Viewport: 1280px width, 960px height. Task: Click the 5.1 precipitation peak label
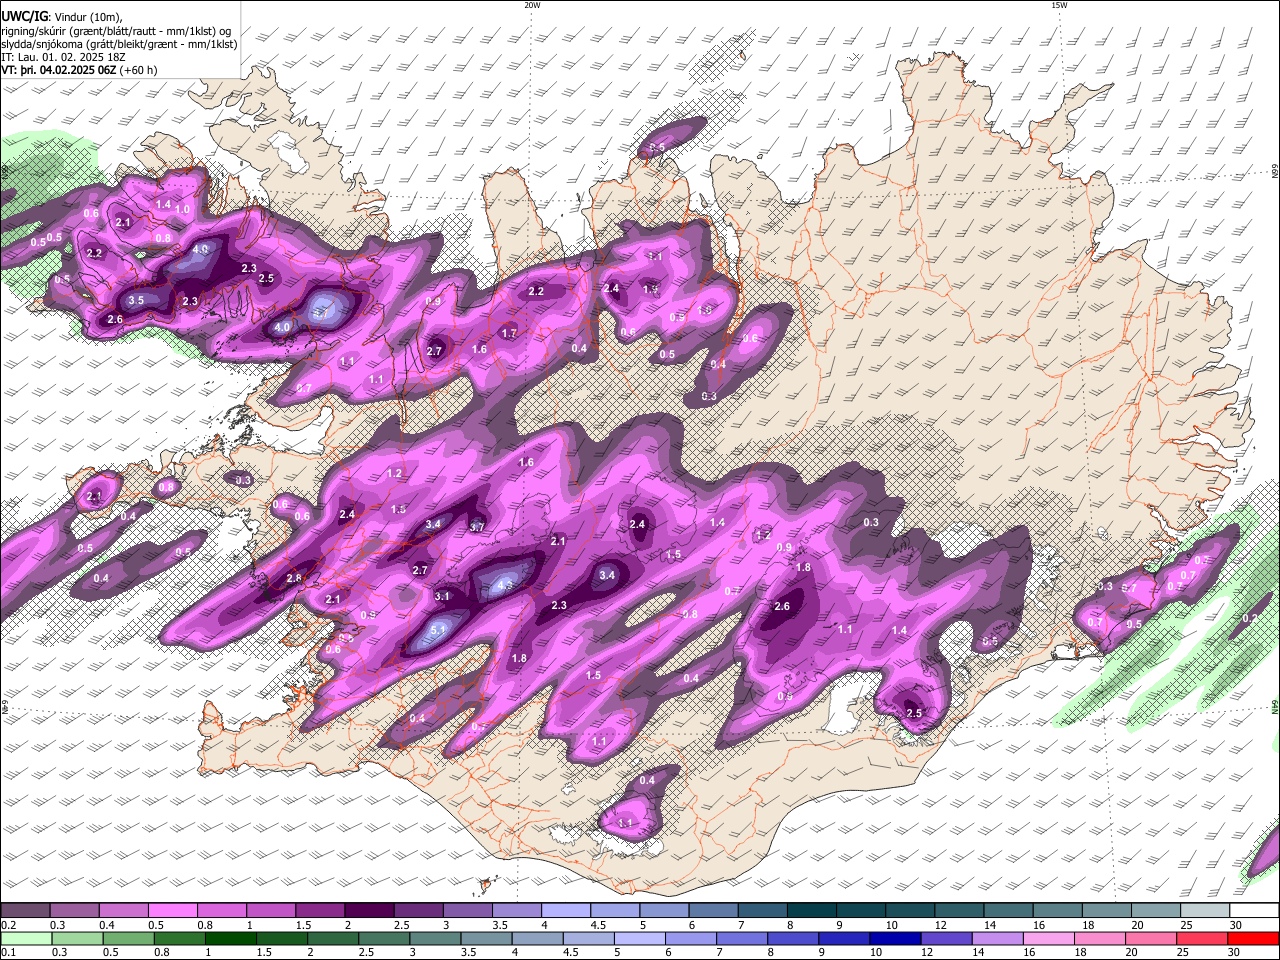point(438,631)
